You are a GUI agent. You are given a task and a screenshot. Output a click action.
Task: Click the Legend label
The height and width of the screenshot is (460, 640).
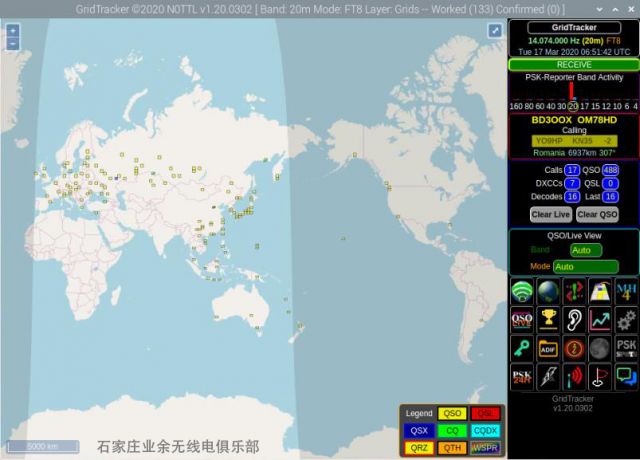coord(419,413)
